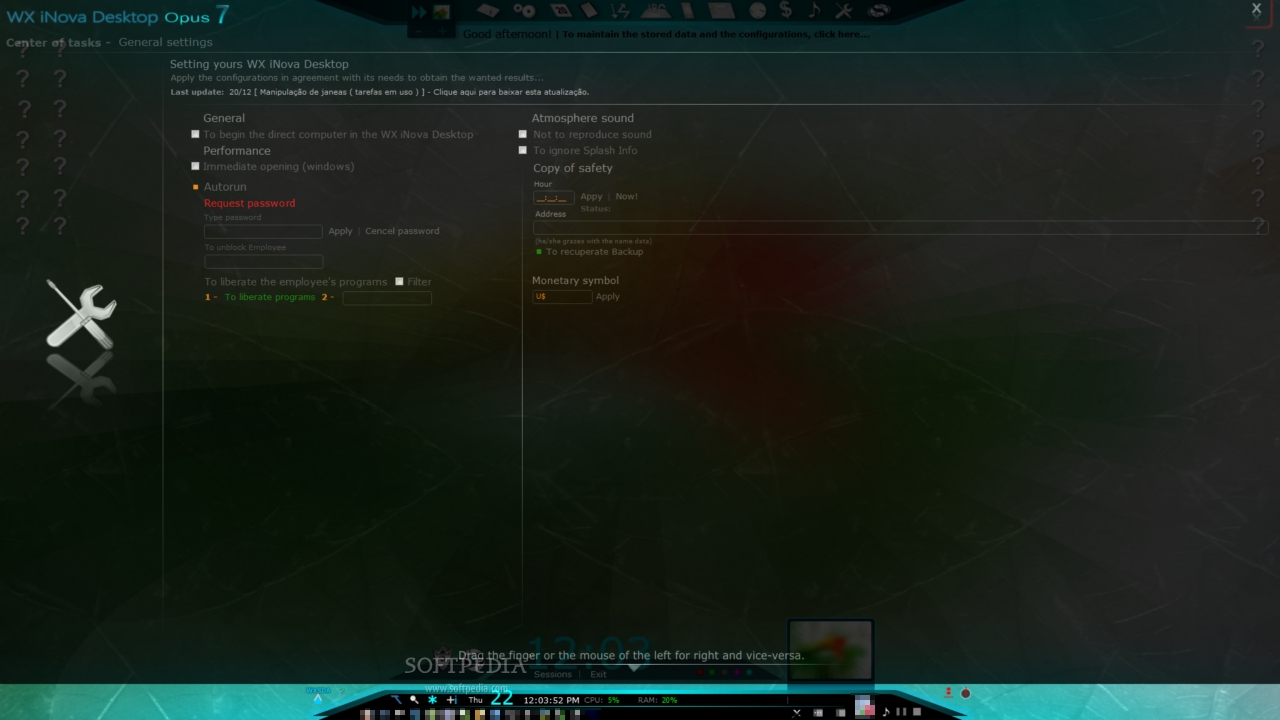Click the music note icon in bottom tray
This screenshot has width=1280, height=720.
pos(885,712)
